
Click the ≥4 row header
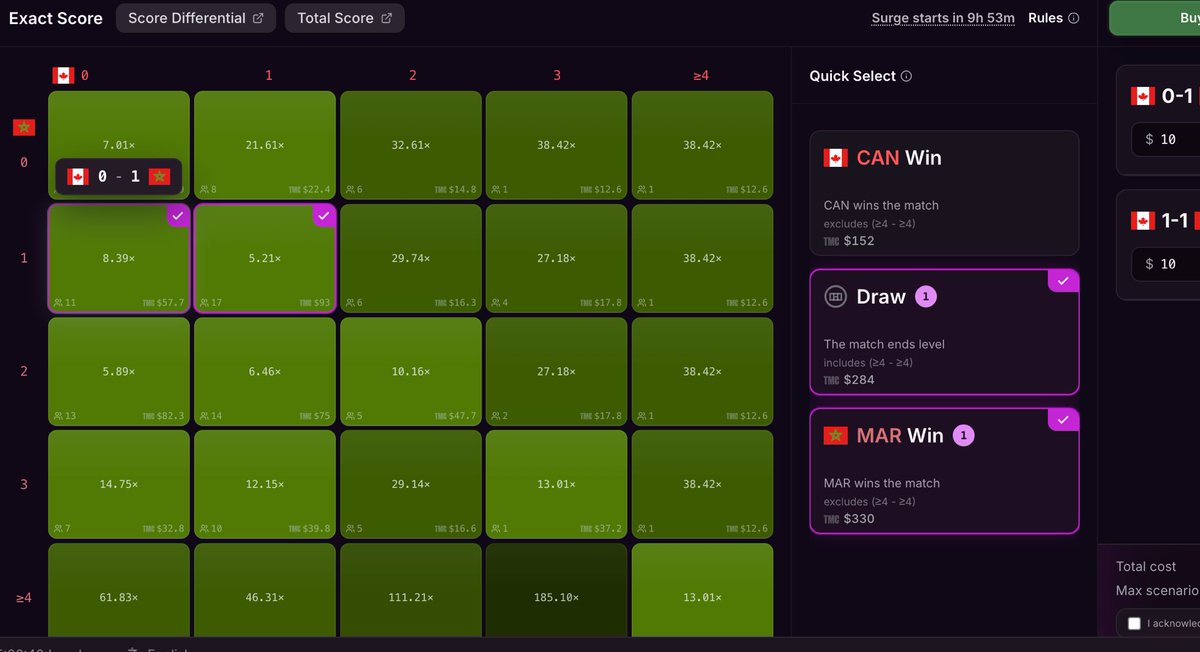click(24, 597)
